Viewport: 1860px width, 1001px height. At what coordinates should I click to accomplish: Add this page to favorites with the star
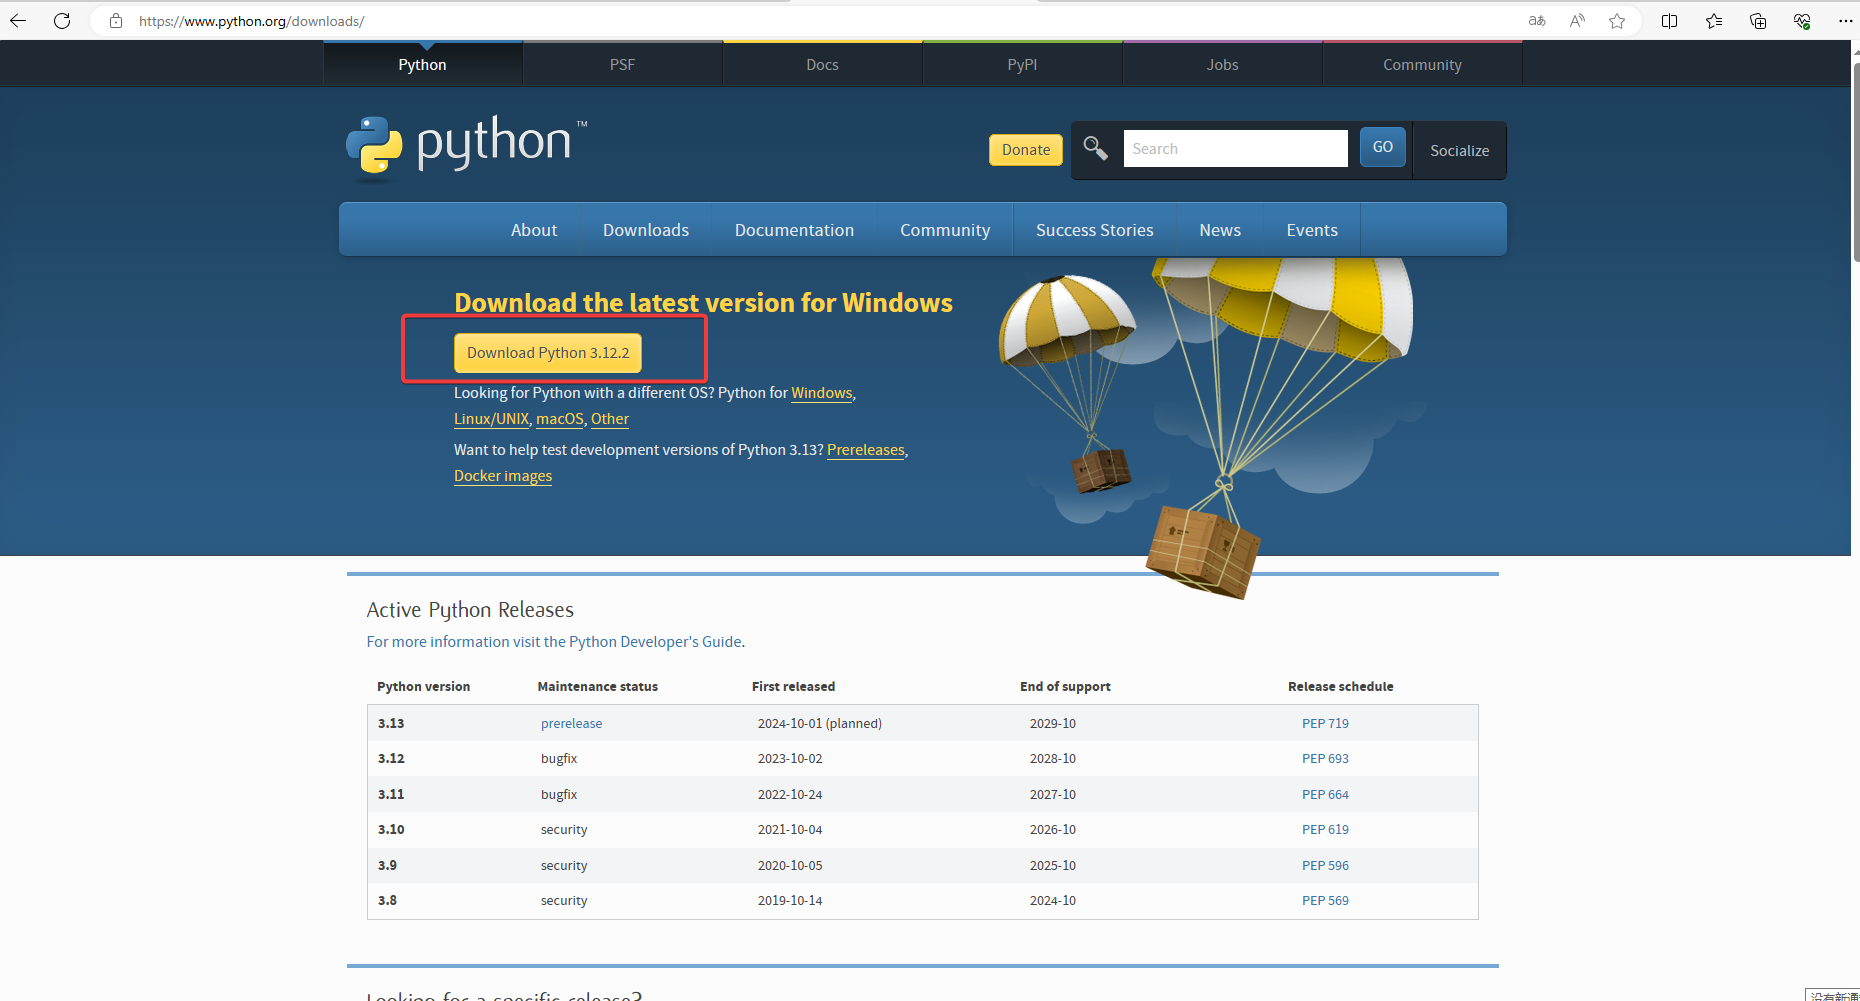coord(1617,21)
